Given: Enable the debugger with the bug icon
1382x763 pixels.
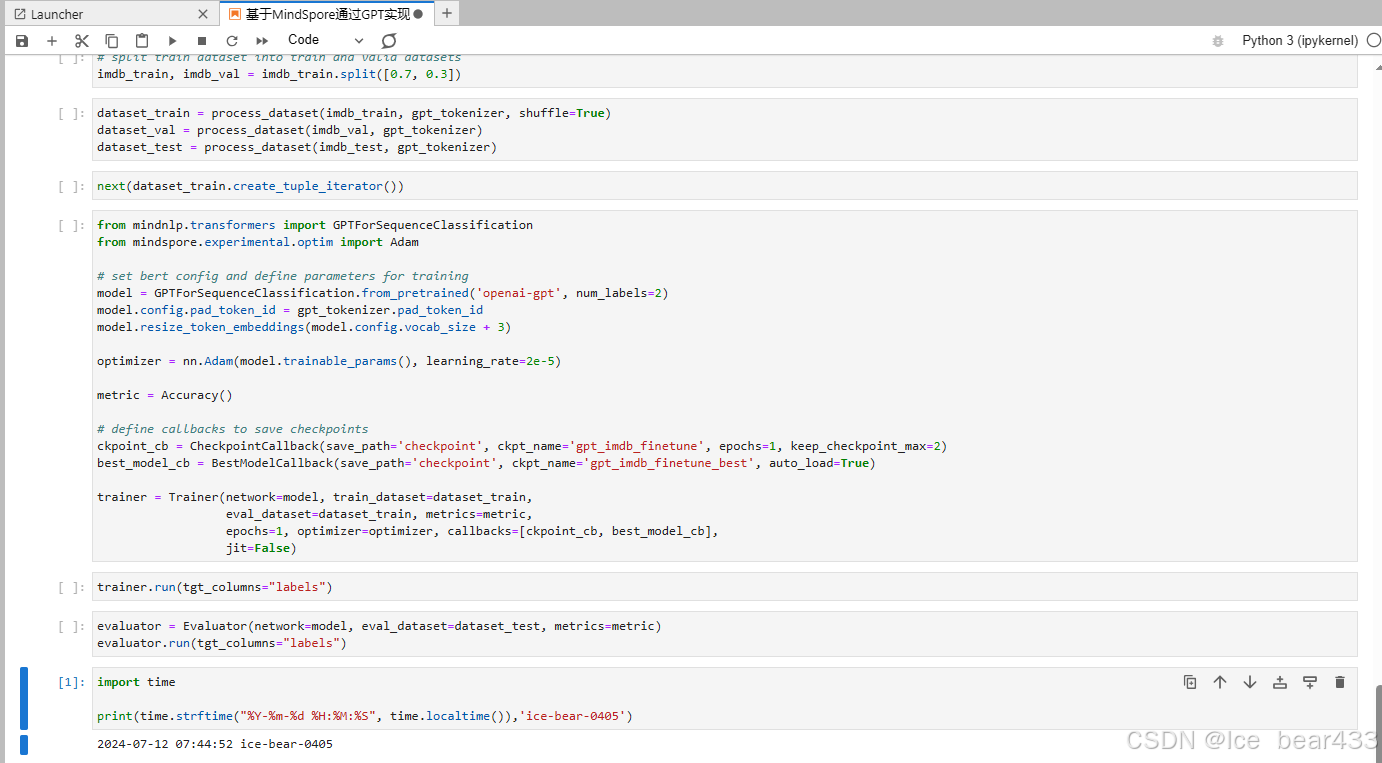Looking at the screenshot, I should 1217,41.
